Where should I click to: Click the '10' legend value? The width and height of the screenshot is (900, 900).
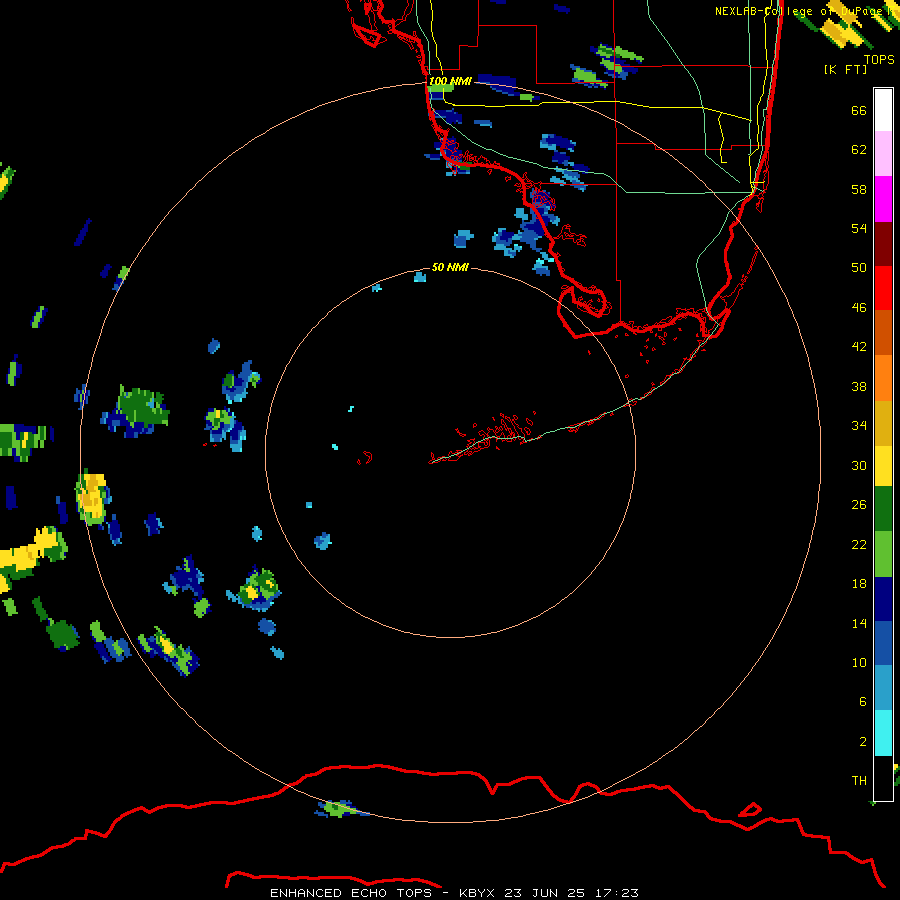(x=859, y=662)
